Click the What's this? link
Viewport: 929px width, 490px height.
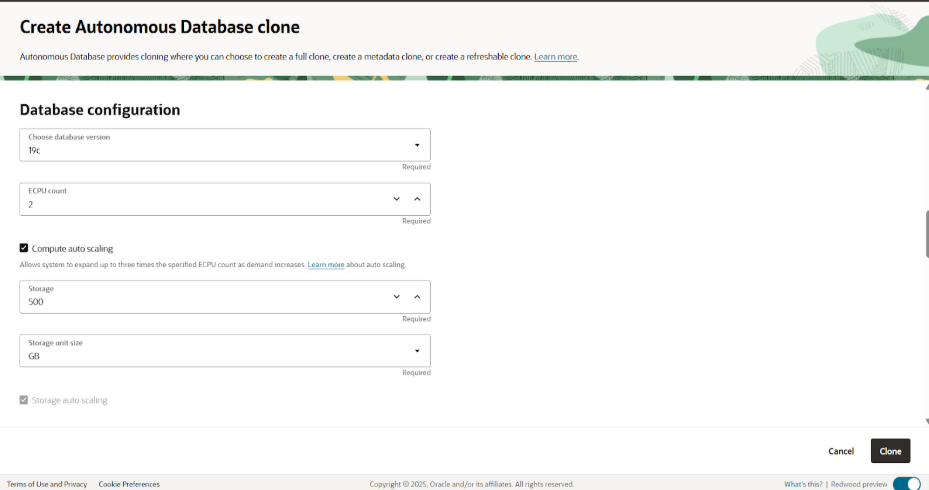click(803, 484)
